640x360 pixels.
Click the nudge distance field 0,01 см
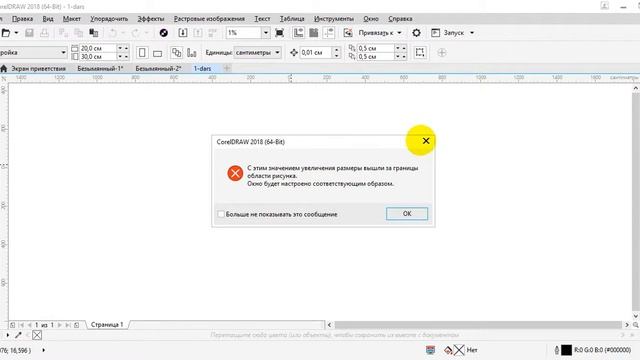tap(316, 52)
